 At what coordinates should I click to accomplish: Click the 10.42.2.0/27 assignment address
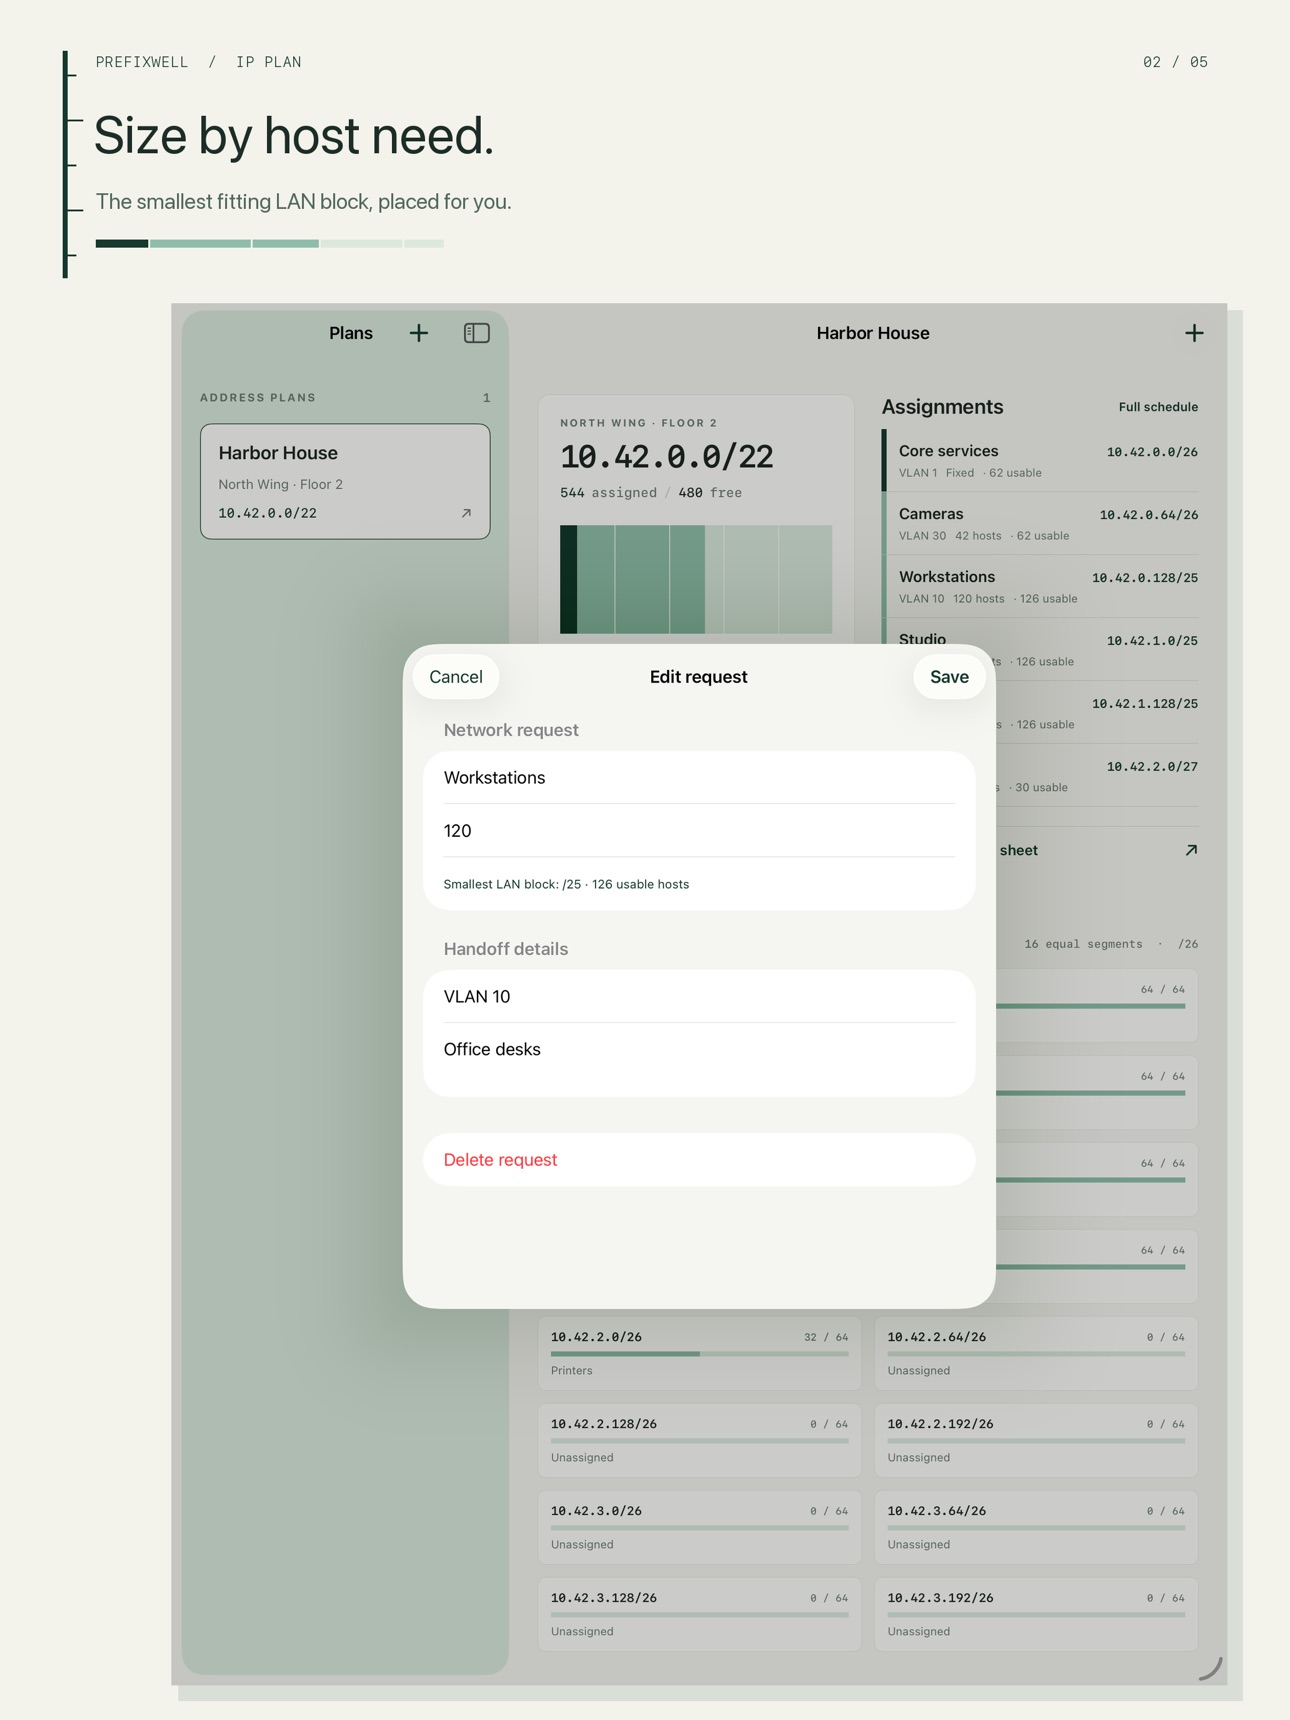click(x=1152, y=767)
